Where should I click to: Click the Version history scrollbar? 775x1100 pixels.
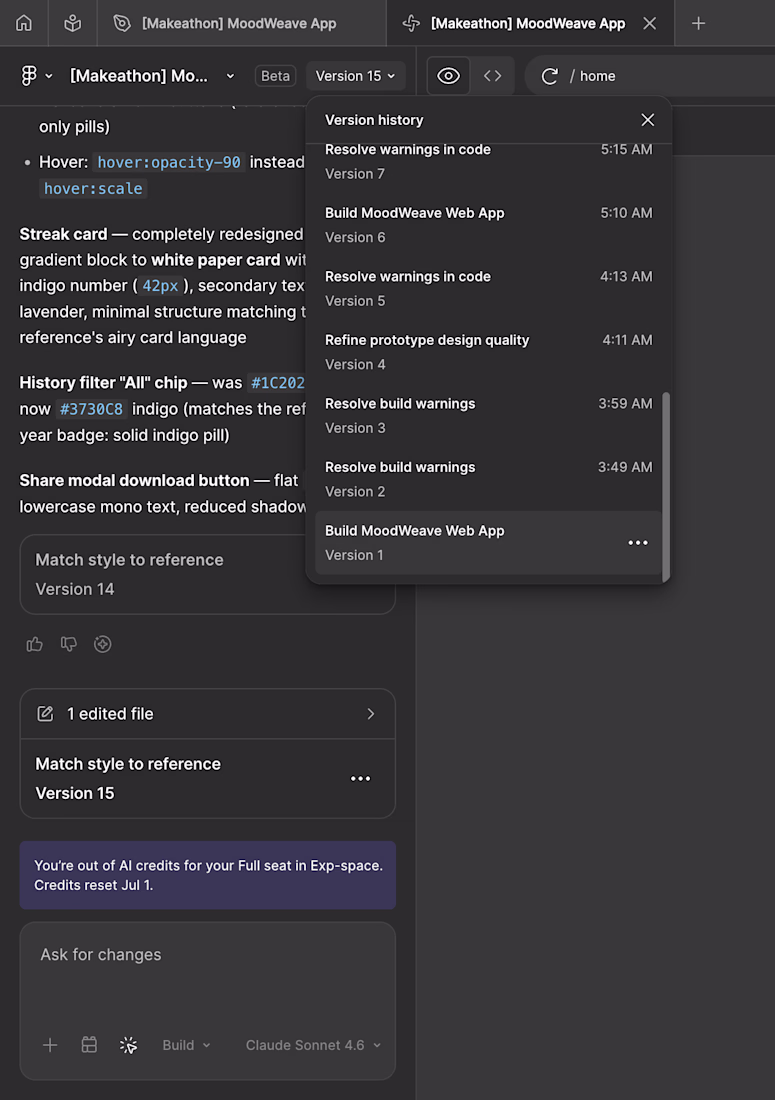click(x=666, y=486)
